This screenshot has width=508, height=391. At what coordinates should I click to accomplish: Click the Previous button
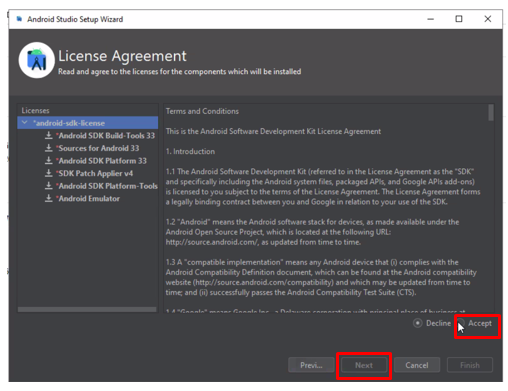pos(311,365)
